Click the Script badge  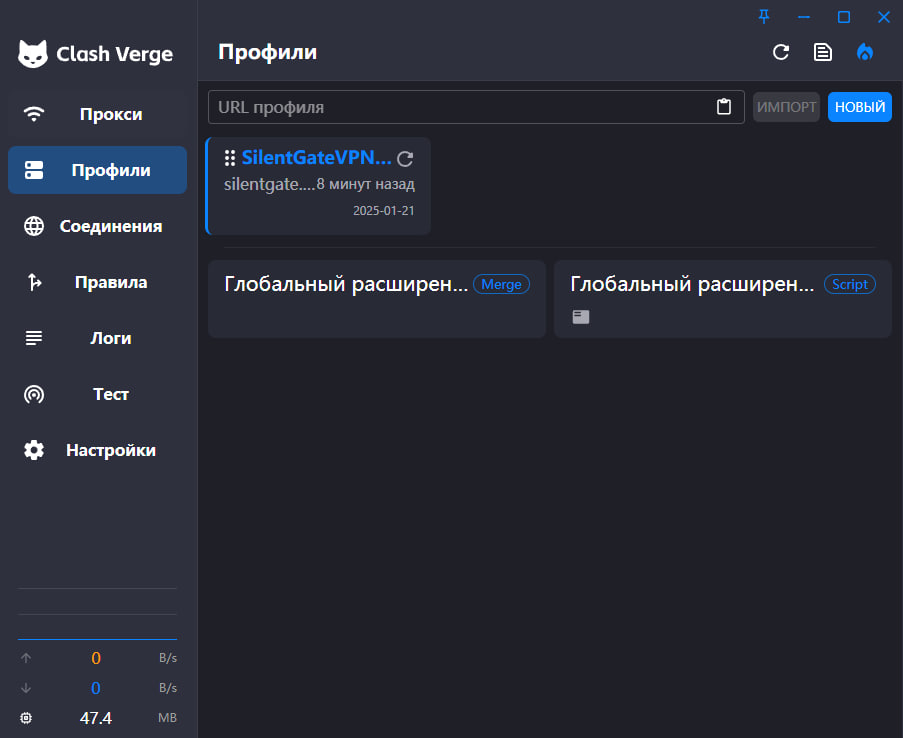849,284
